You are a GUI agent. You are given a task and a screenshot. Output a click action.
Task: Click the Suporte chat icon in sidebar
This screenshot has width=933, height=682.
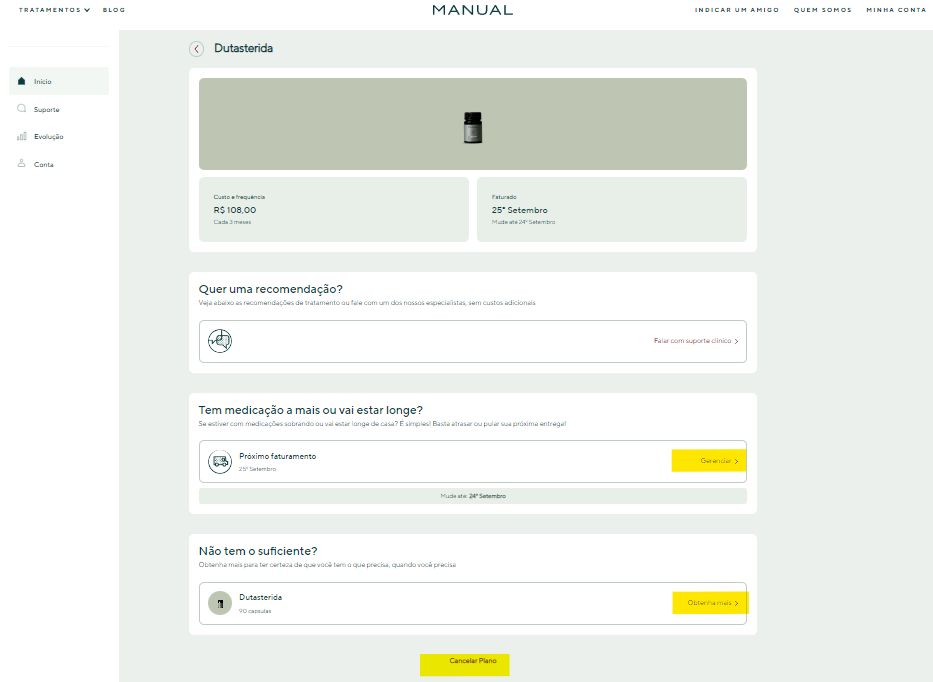[22, 108]
